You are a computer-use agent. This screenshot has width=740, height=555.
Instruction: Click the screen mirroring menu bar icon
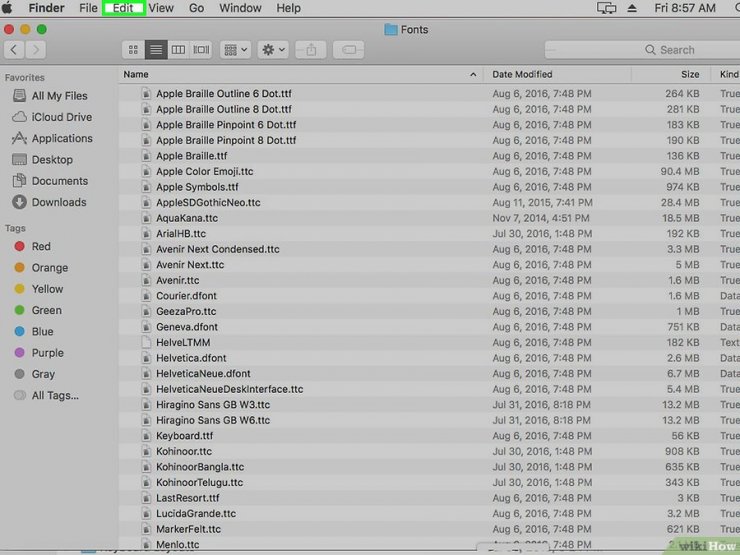(606, 8)
